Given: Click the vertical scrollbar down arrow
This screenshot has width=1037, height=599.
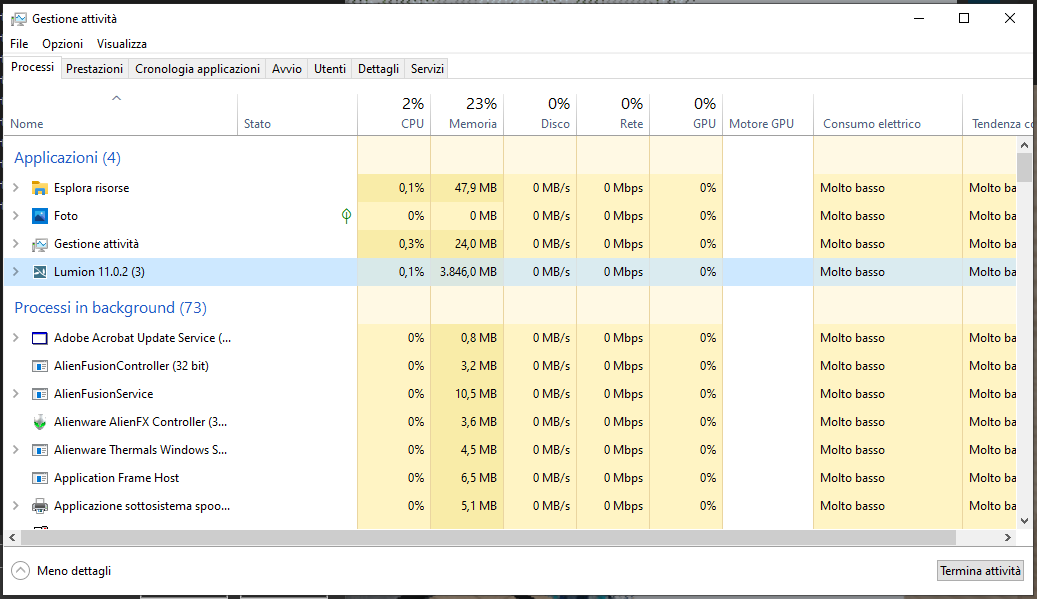Looking at the screenshot, I should pos(1024,521).
